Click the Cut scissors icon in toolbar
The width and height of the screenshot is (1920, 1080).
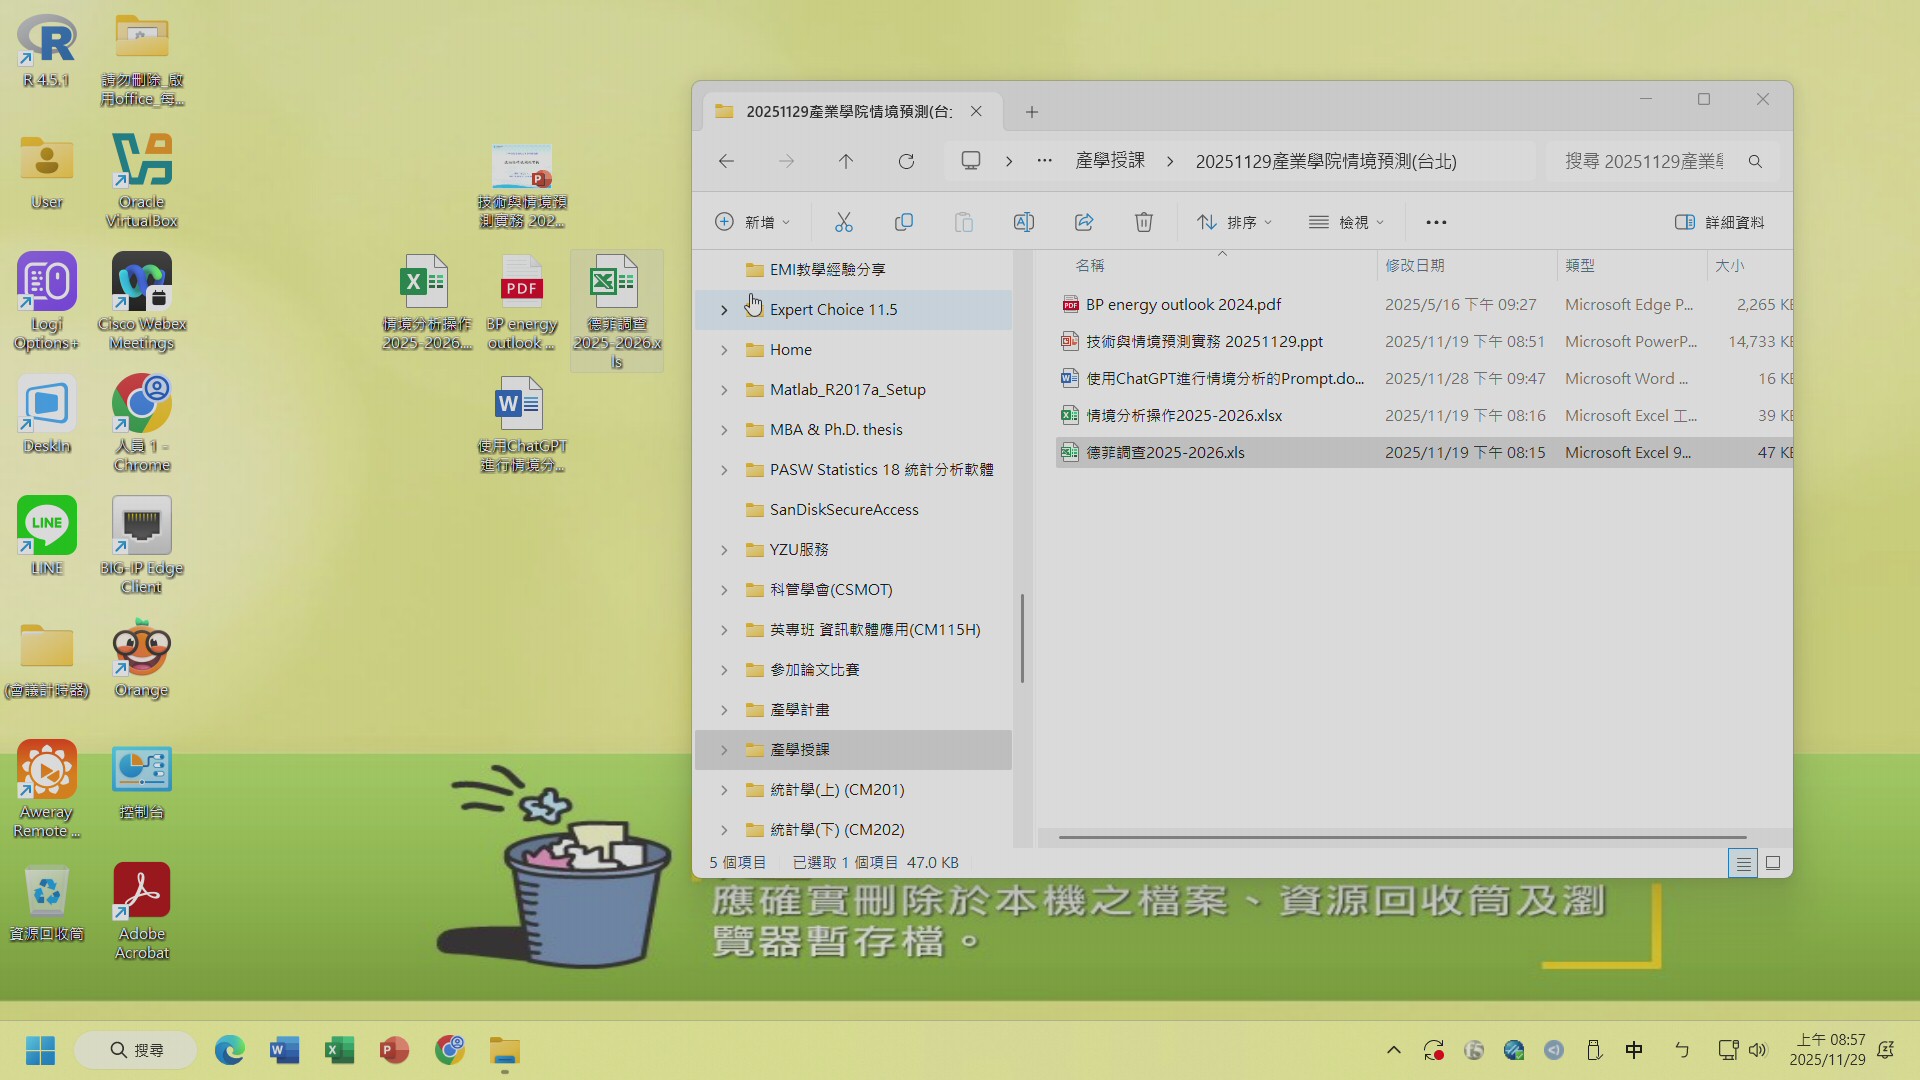click(x=843, y=222)
